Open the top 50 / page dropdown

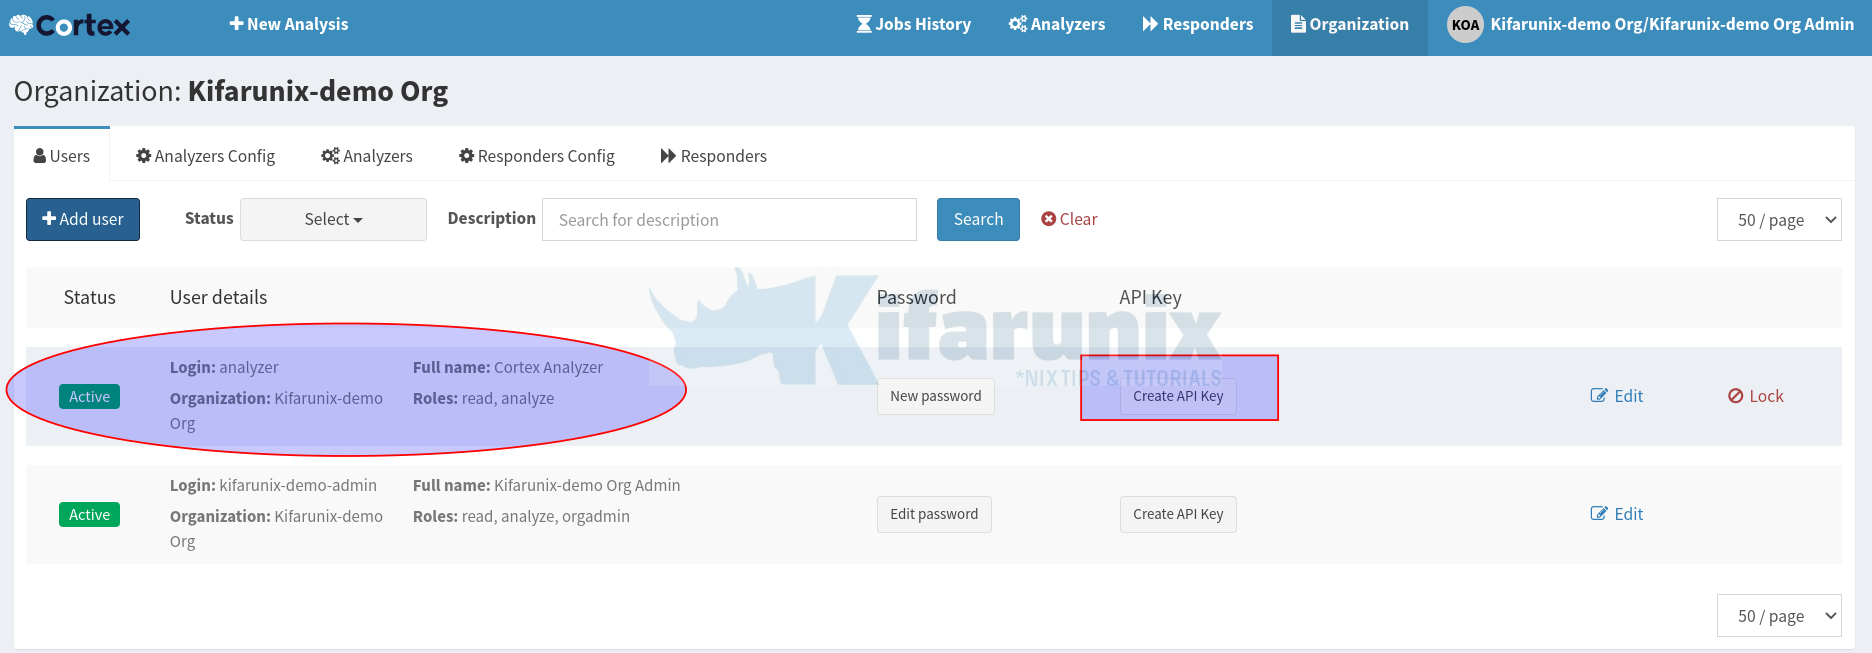click(x=1779, y=220)
